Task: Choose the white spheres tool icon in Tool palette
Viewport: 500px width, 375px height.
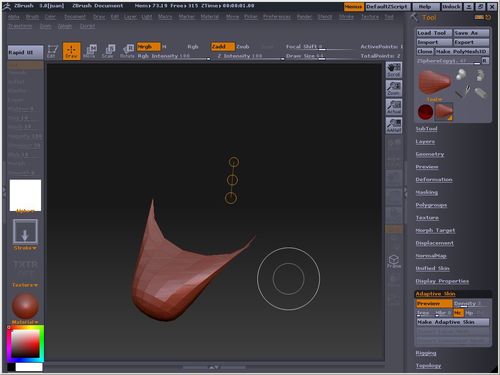Action: (x=461, y=75)
